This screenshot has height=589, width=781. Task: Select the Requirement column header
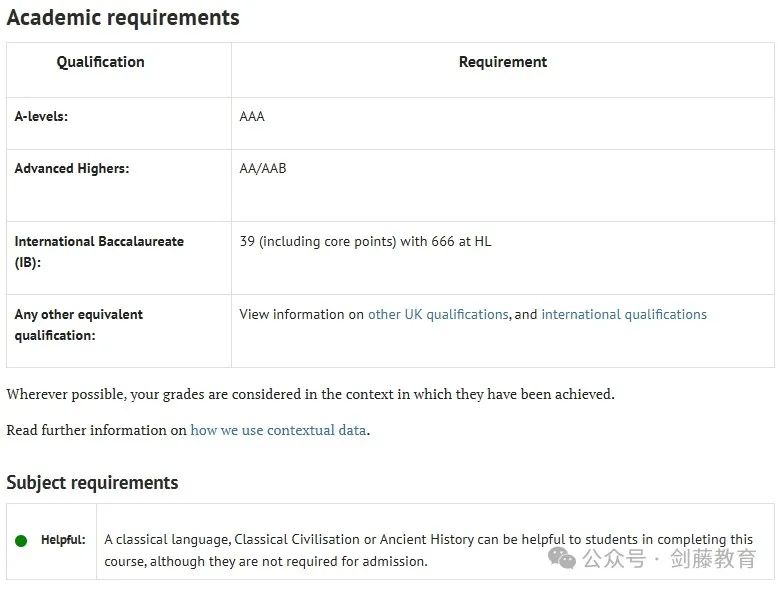(503, 62)
